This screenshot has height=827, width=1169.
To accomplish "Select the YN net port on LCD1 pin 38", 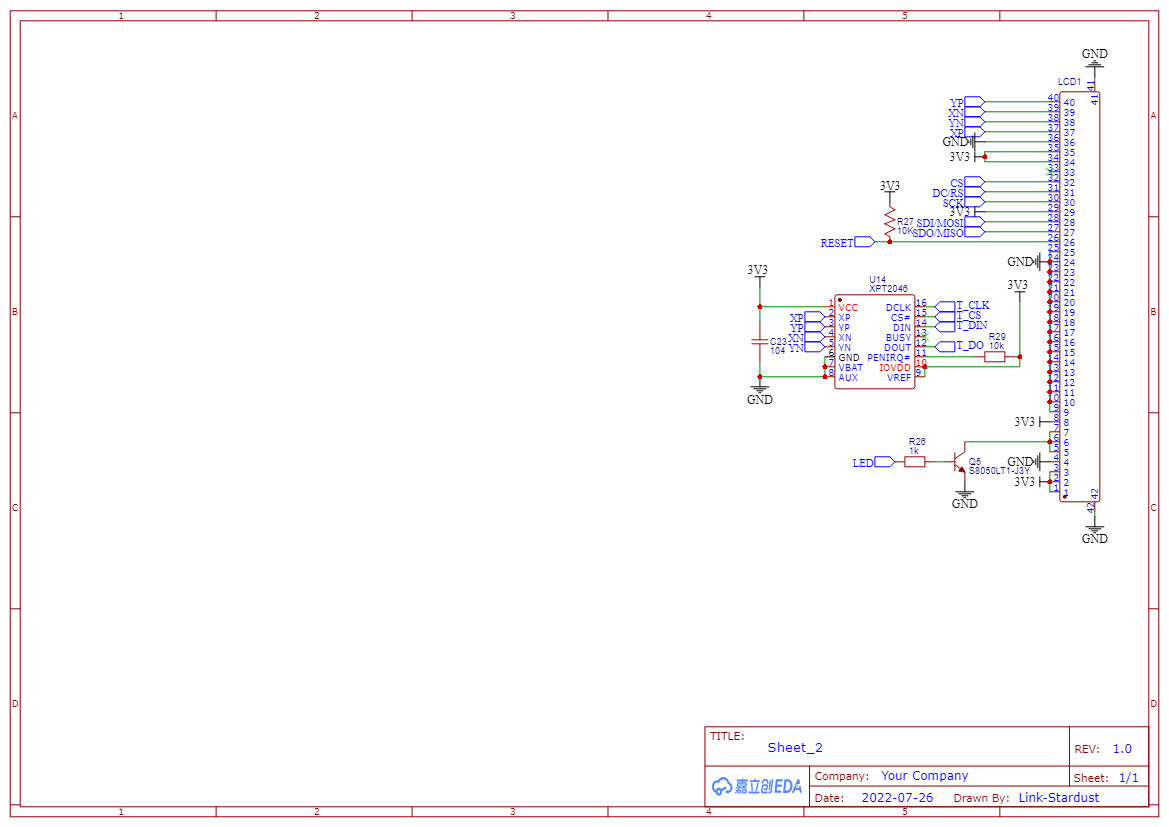I will [974, 122].
